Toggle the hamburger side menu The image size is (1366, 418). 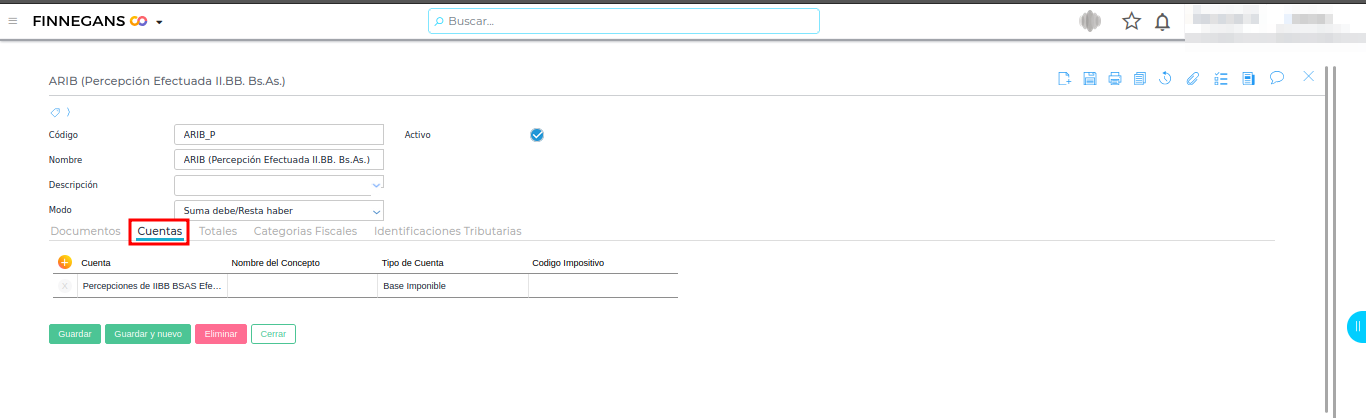(13, 21)
